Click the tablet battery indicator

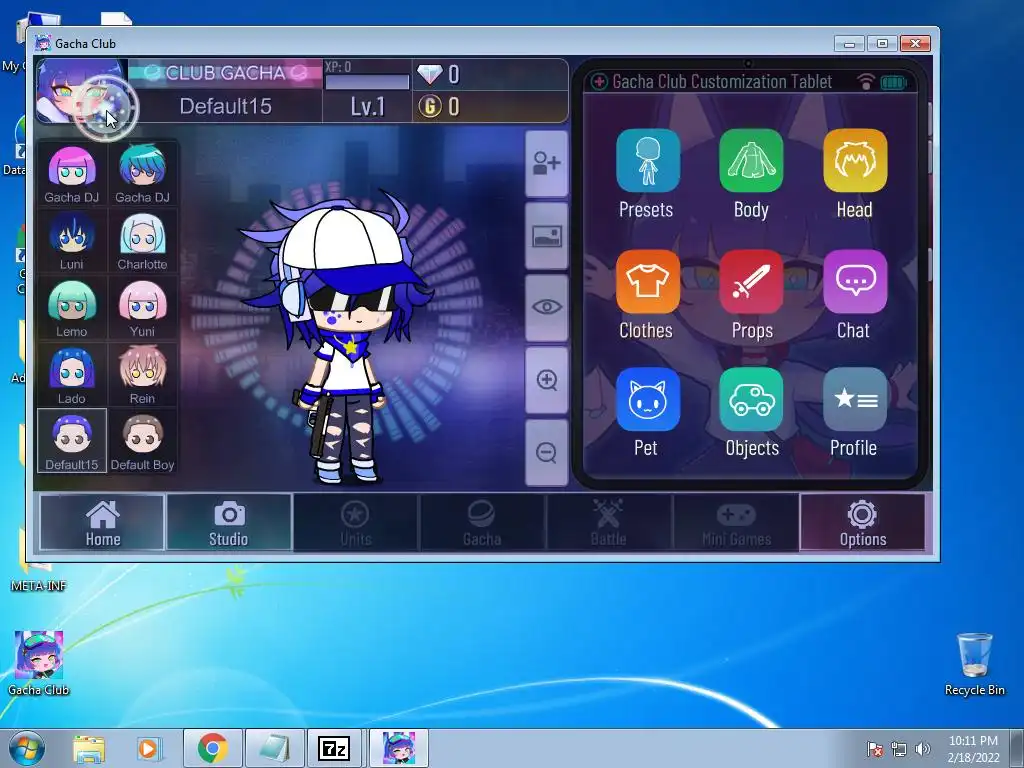[x=893, y=82]
